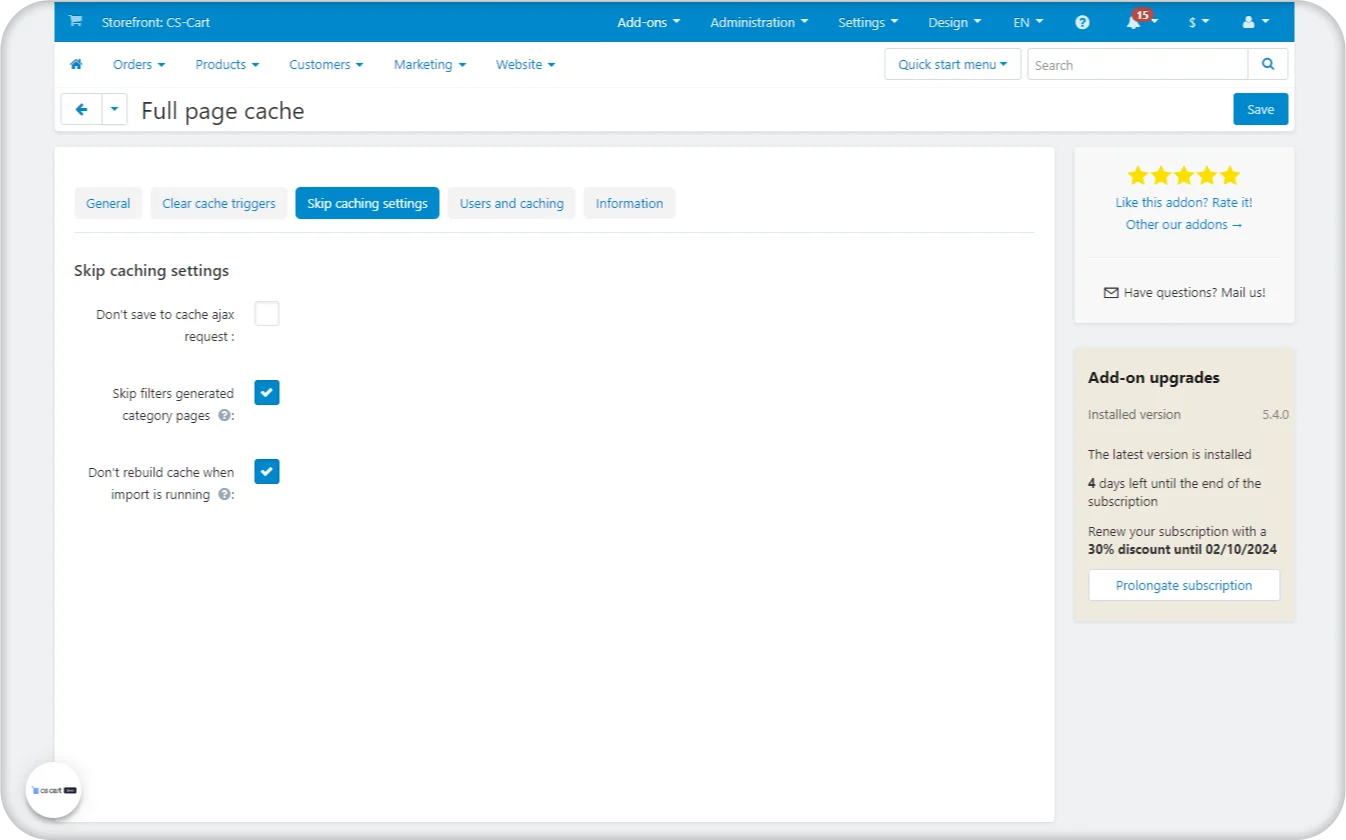The width and height of the screenshot is (1346, 840).
Task: Open the Design dropdown
Action: [954, 22]
